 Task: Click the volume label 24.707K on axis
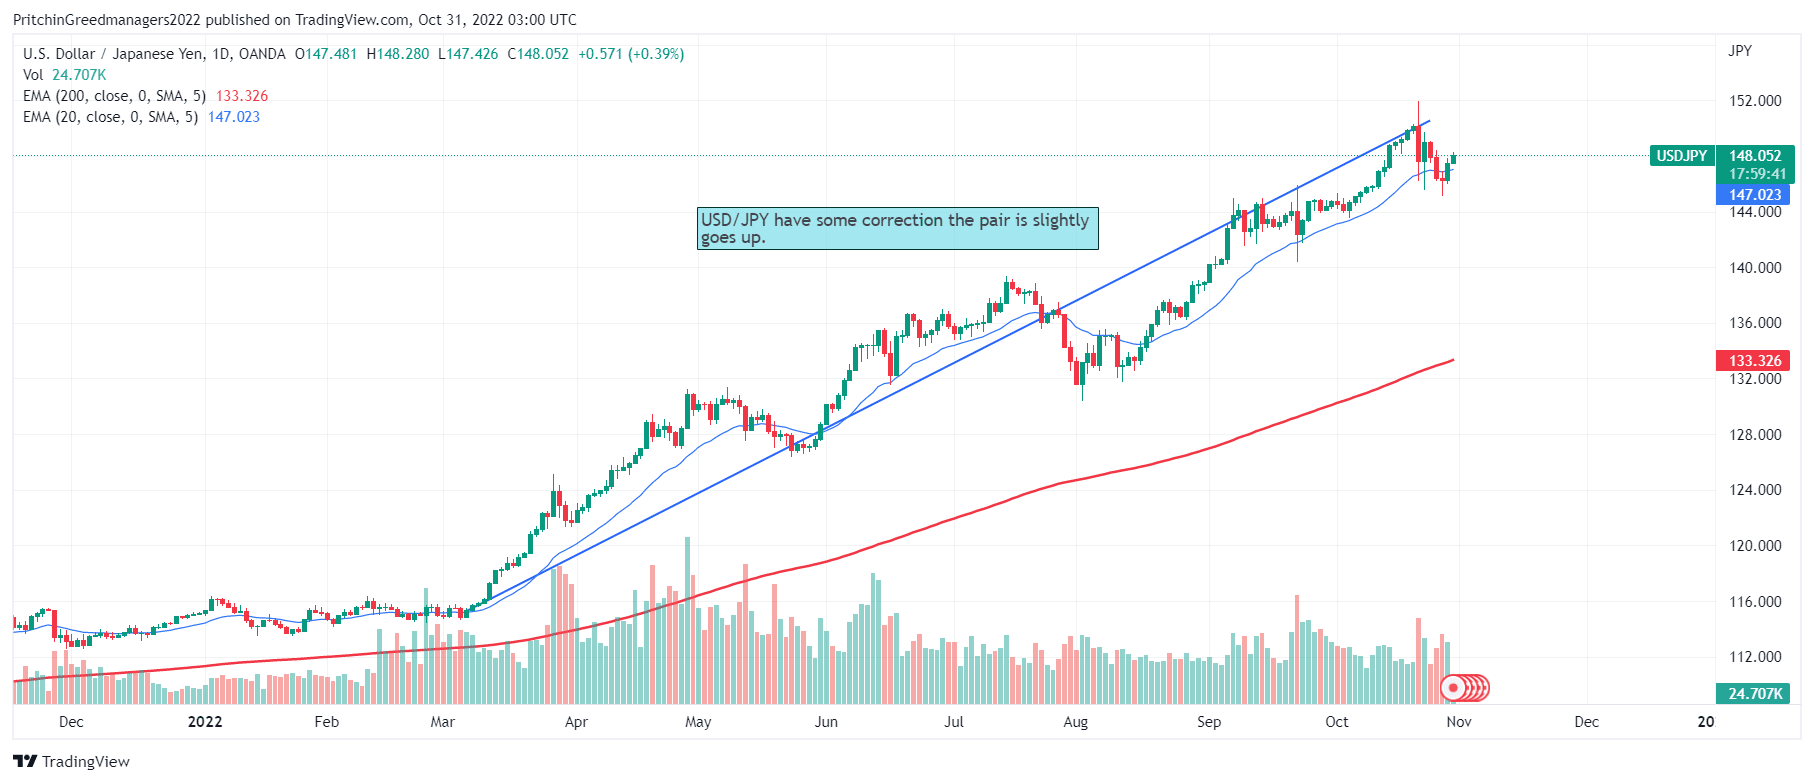pos(1755,693)
